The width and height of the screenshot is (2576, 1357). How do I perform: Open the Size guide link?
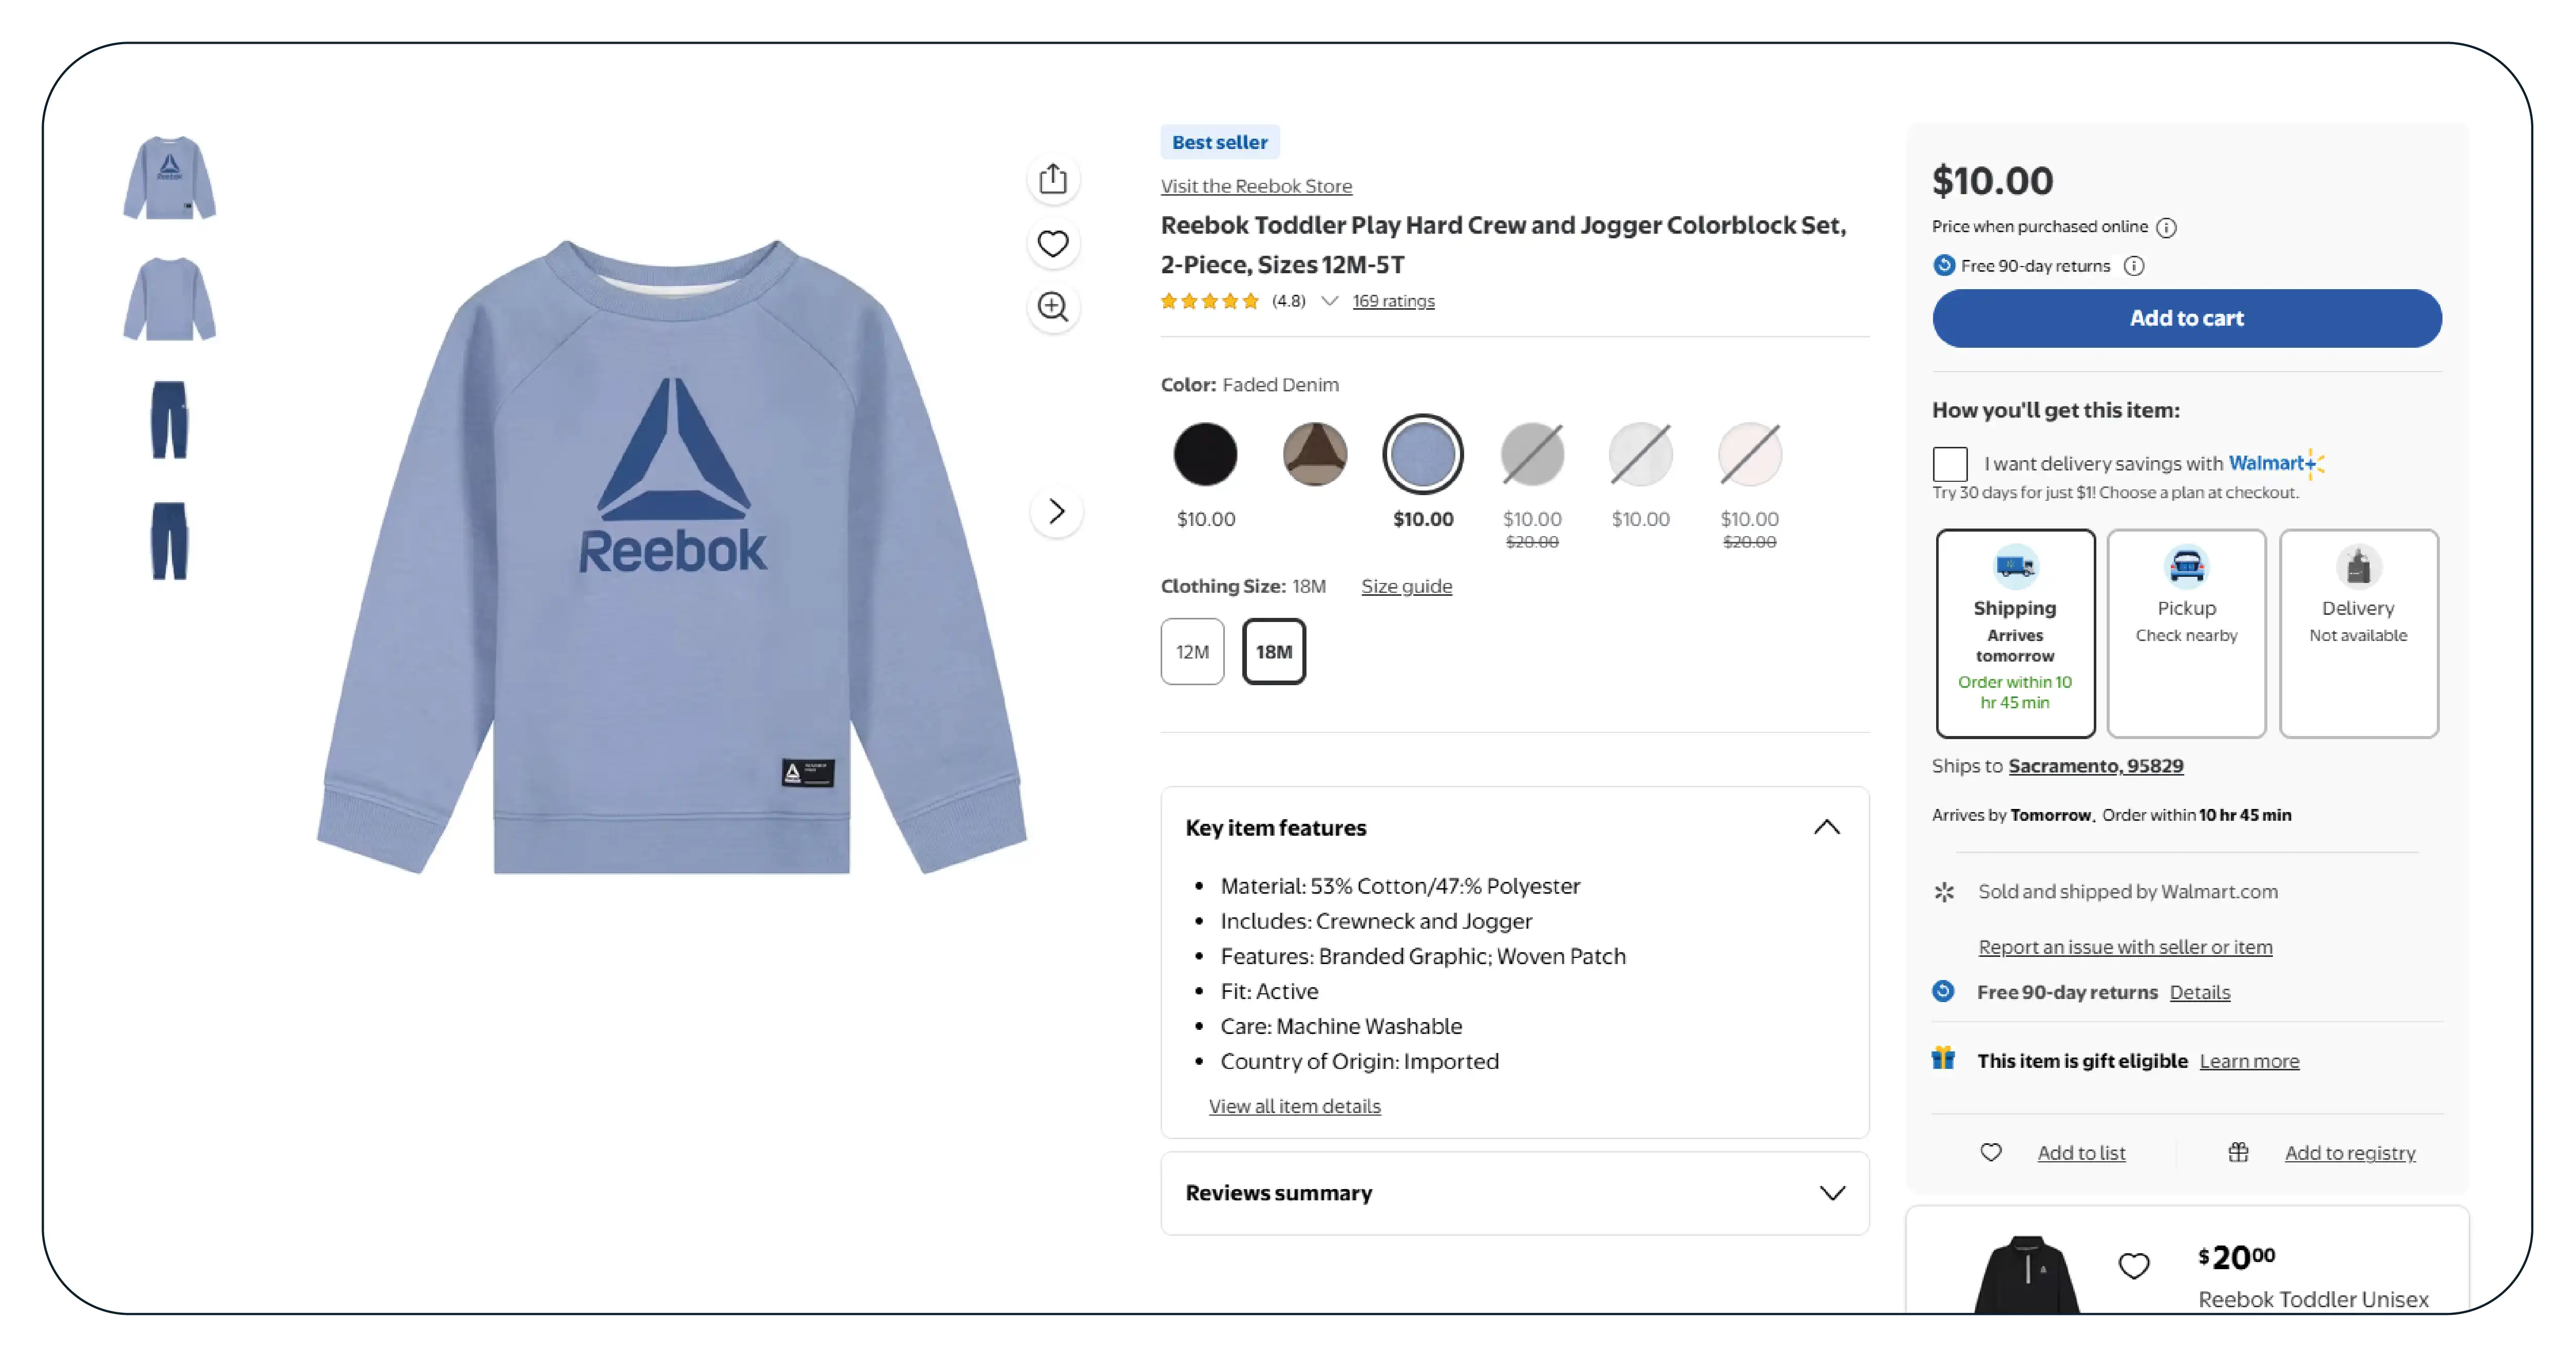point(1406,586)
